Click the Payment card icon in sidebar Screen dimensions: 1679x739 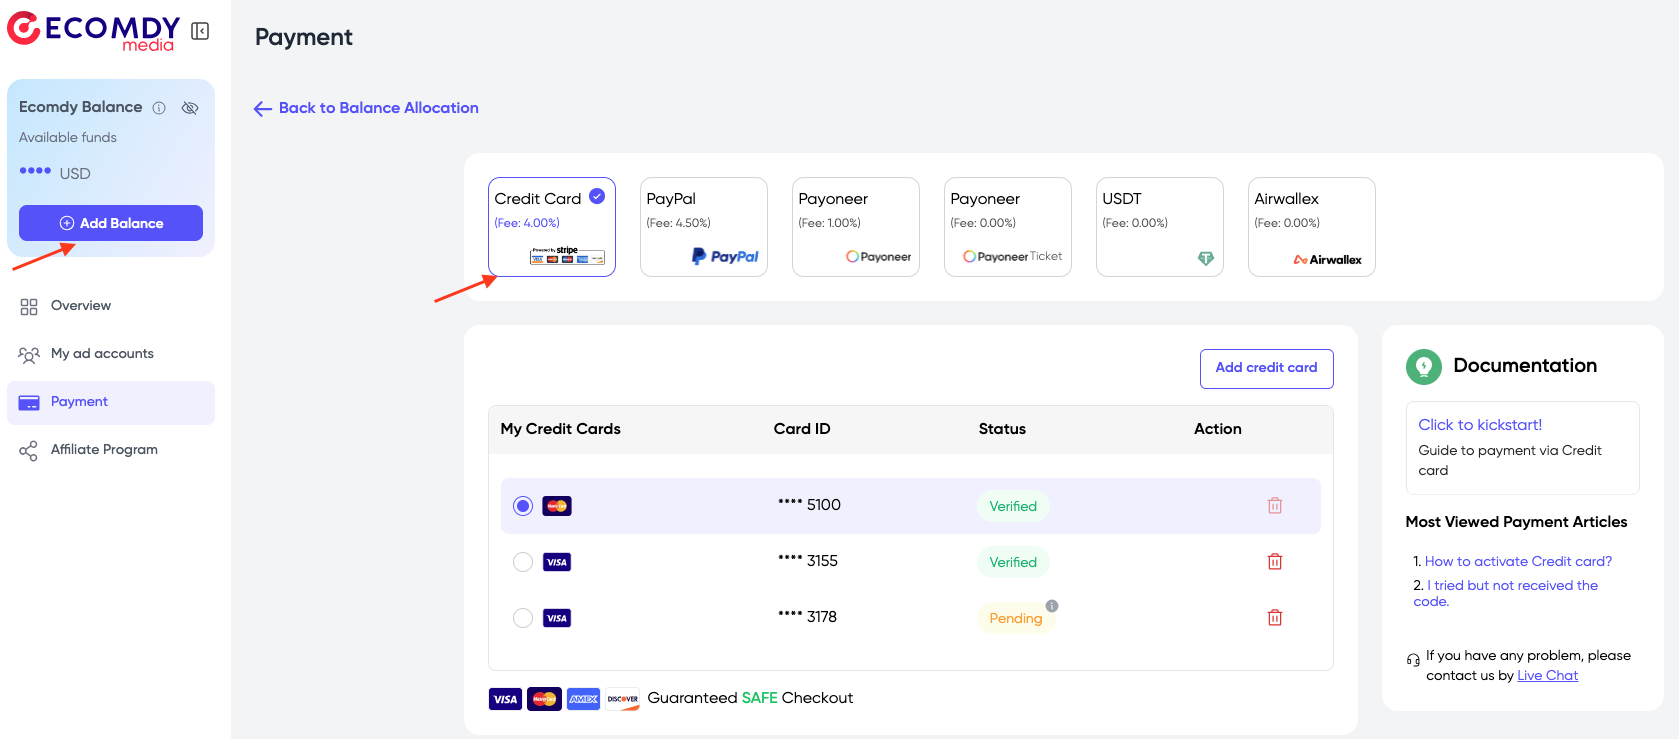[x=29, y=403]
